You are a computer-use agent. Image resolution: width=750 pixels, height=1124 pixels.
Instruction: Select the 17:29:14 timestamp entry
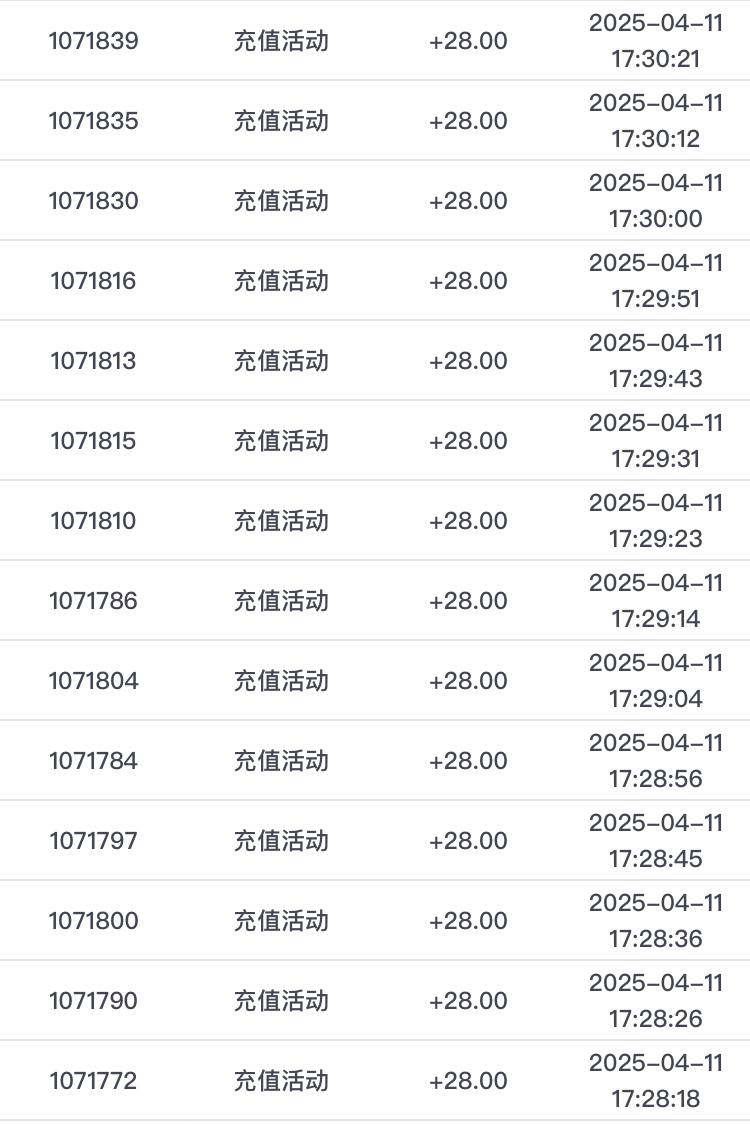tap(656, 618)
